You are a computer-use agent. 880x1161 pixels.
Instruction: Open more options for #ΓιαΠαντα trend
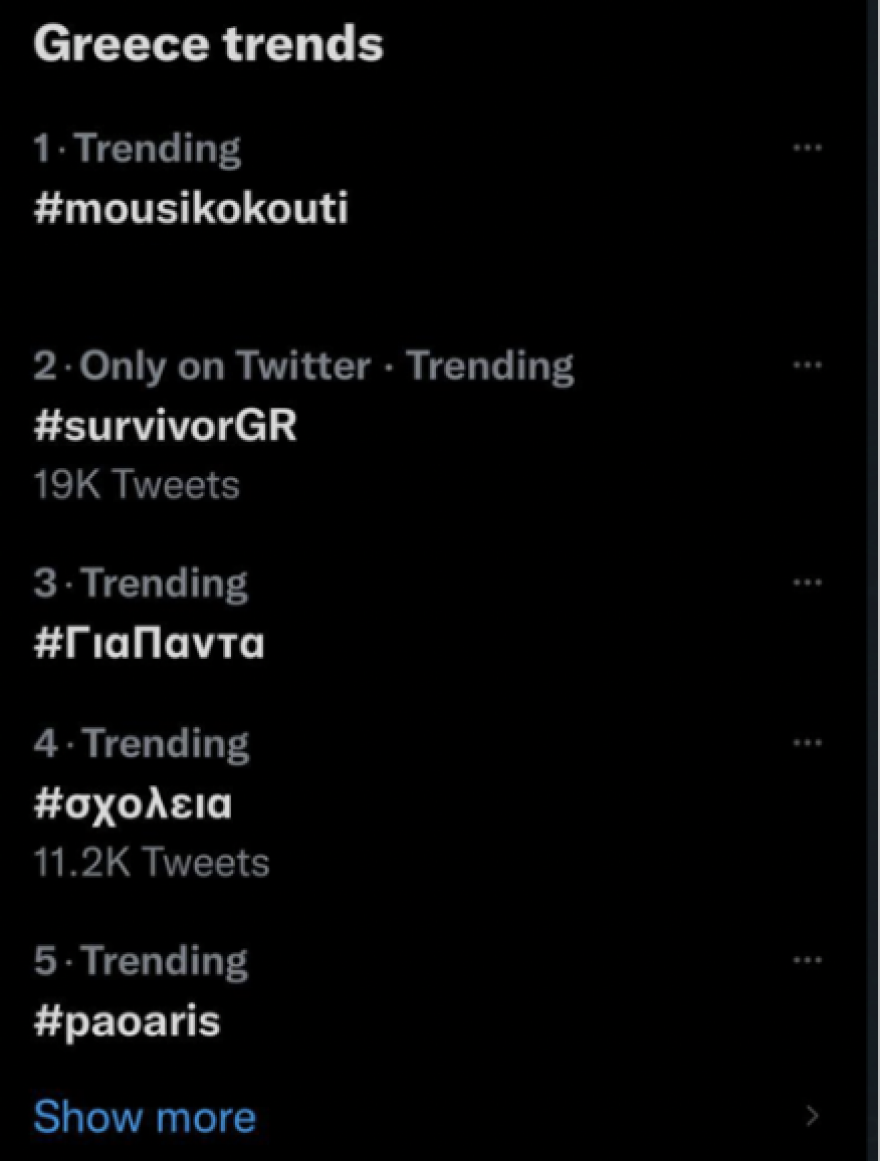808,580
